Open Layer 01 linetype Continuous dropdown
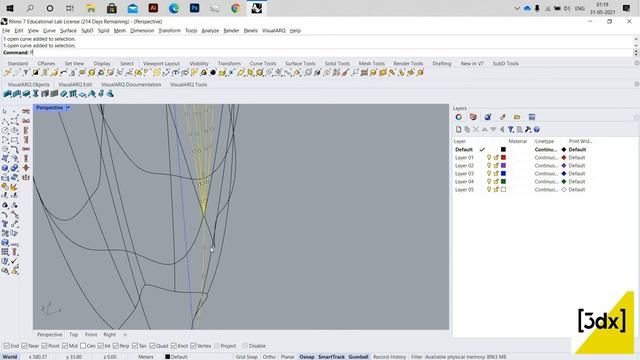 click(x=546, y=158)
